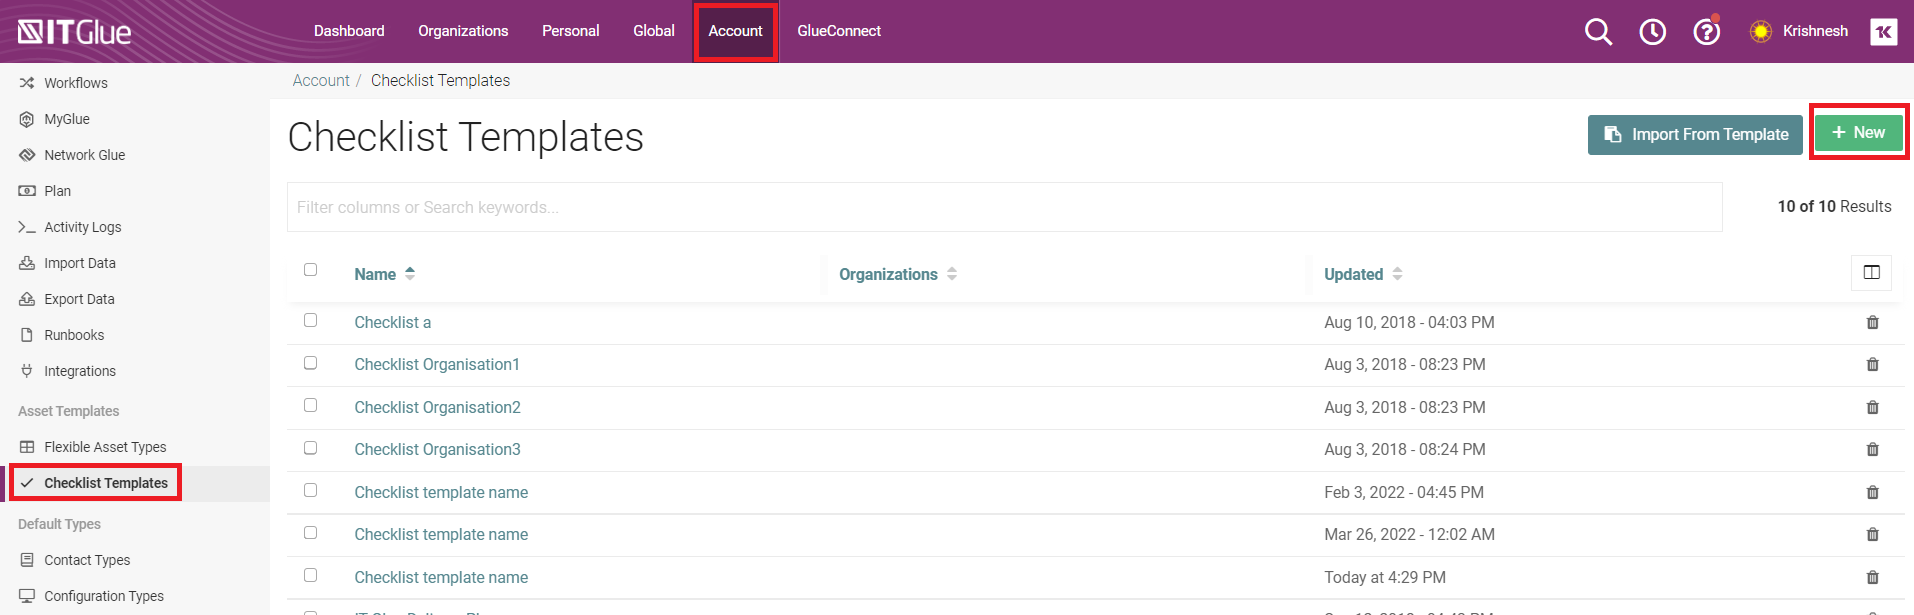Click the ITGlue logo
The height and width of the screenshot is (615, 1914).
pos(74,32)
